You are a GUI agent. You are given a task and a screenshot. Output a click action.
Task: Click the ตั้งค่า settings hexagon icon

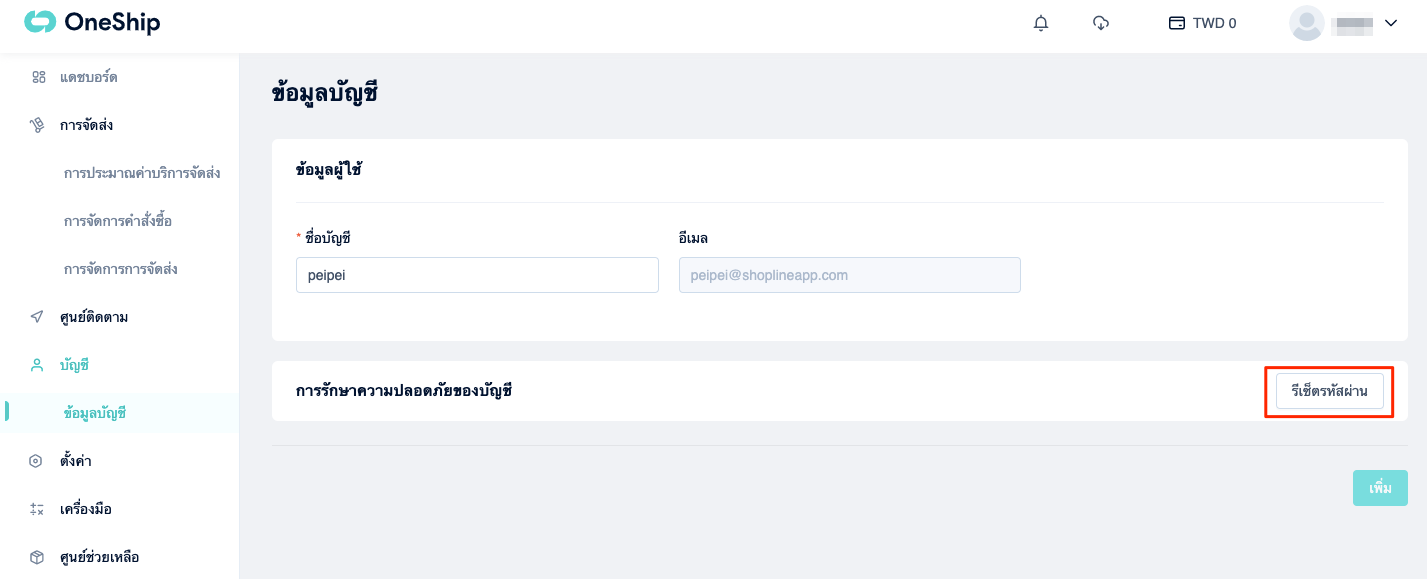tap(37, 461)
